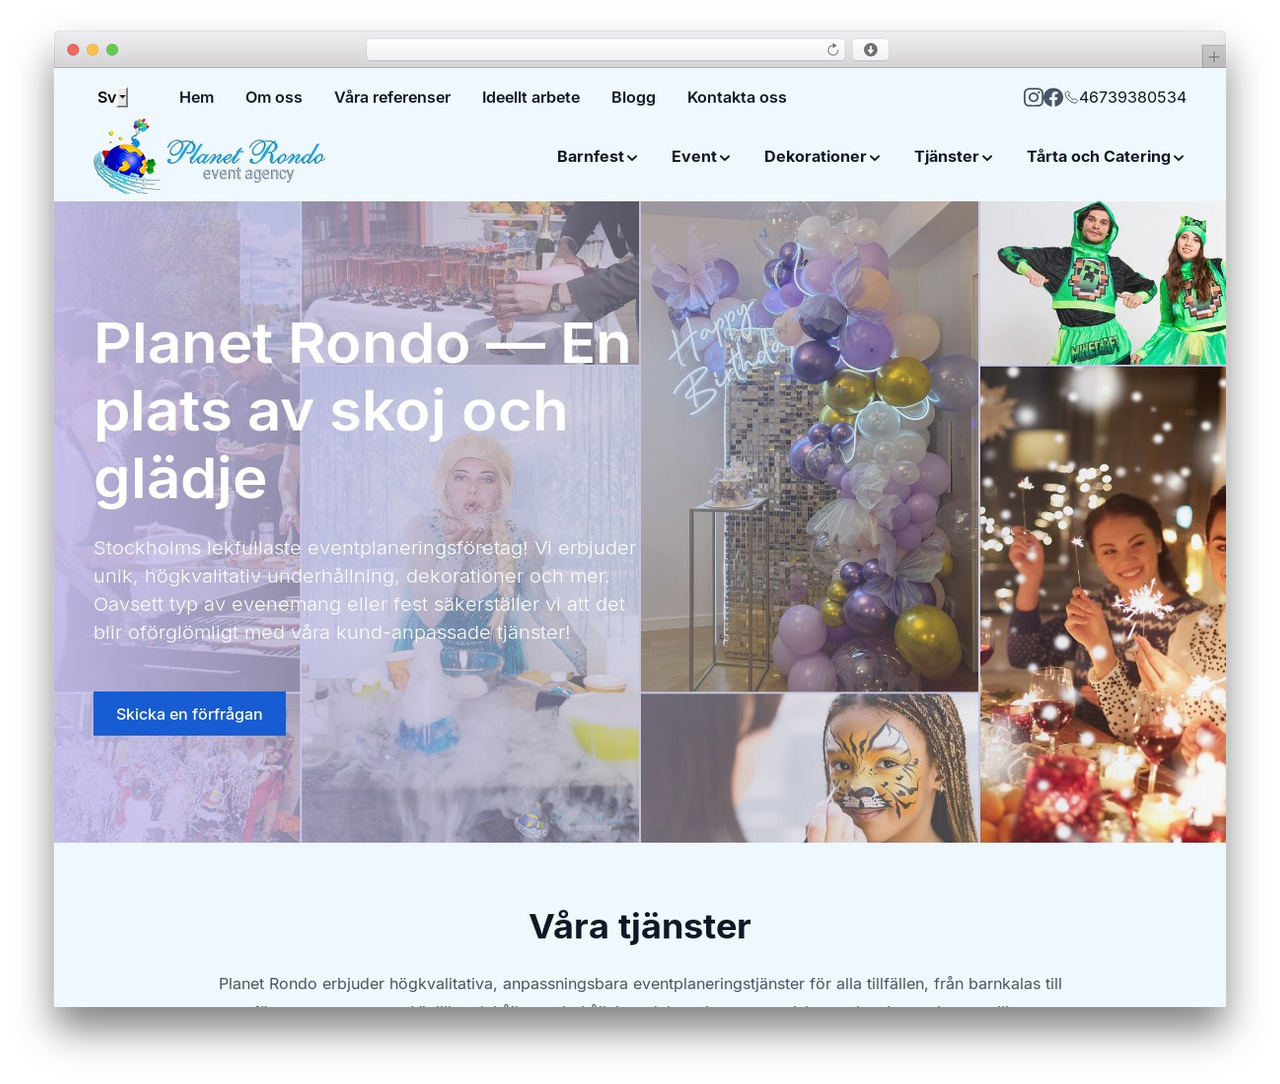This screenshot has width=1280, height=1084.
Task: Open the Instagram profile icon
Action: 1033,97
